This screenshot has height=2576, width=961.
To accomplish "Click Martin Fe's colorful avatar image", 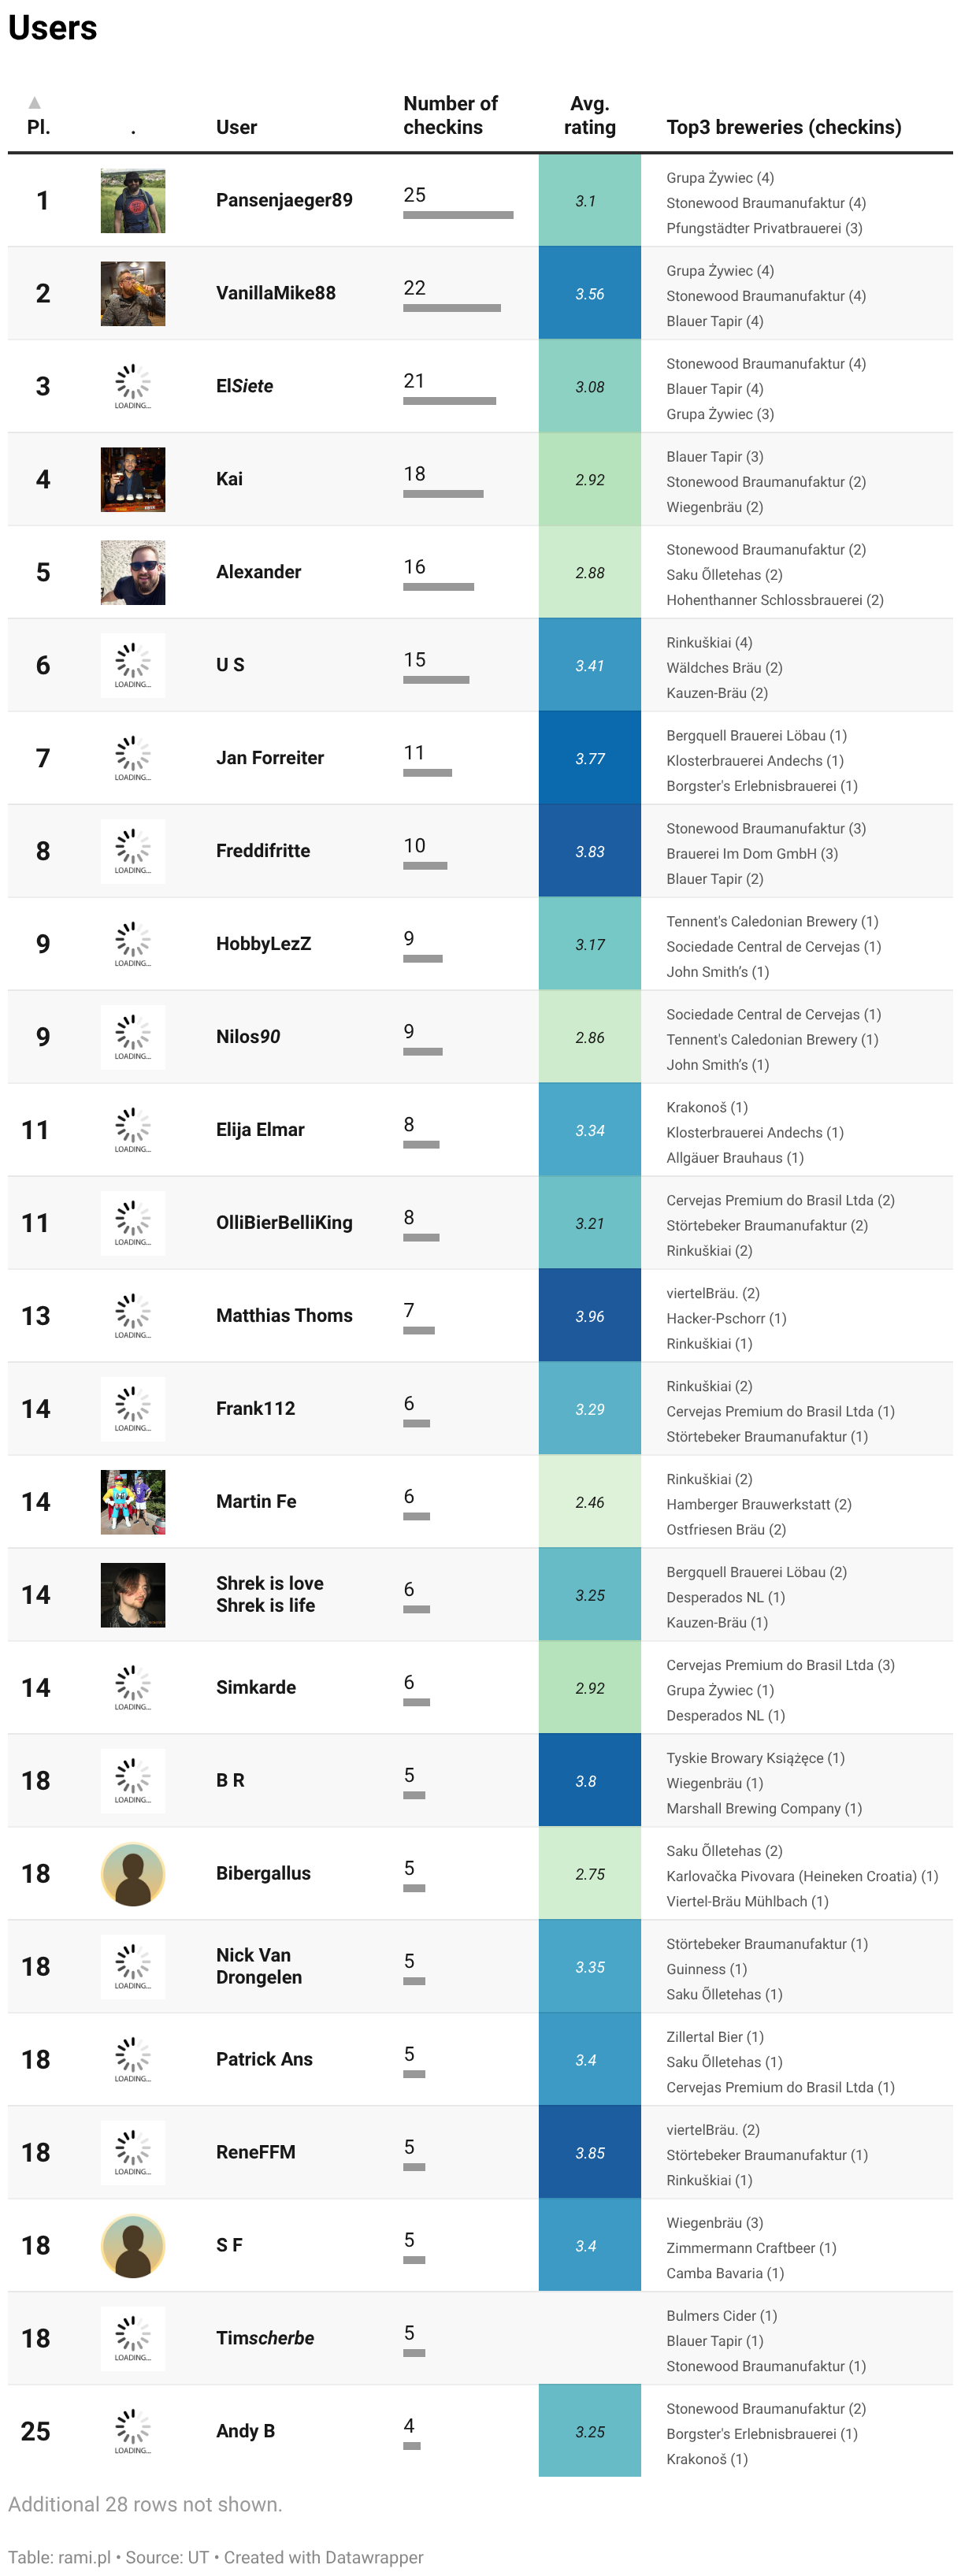I will tap(133, 1502).
